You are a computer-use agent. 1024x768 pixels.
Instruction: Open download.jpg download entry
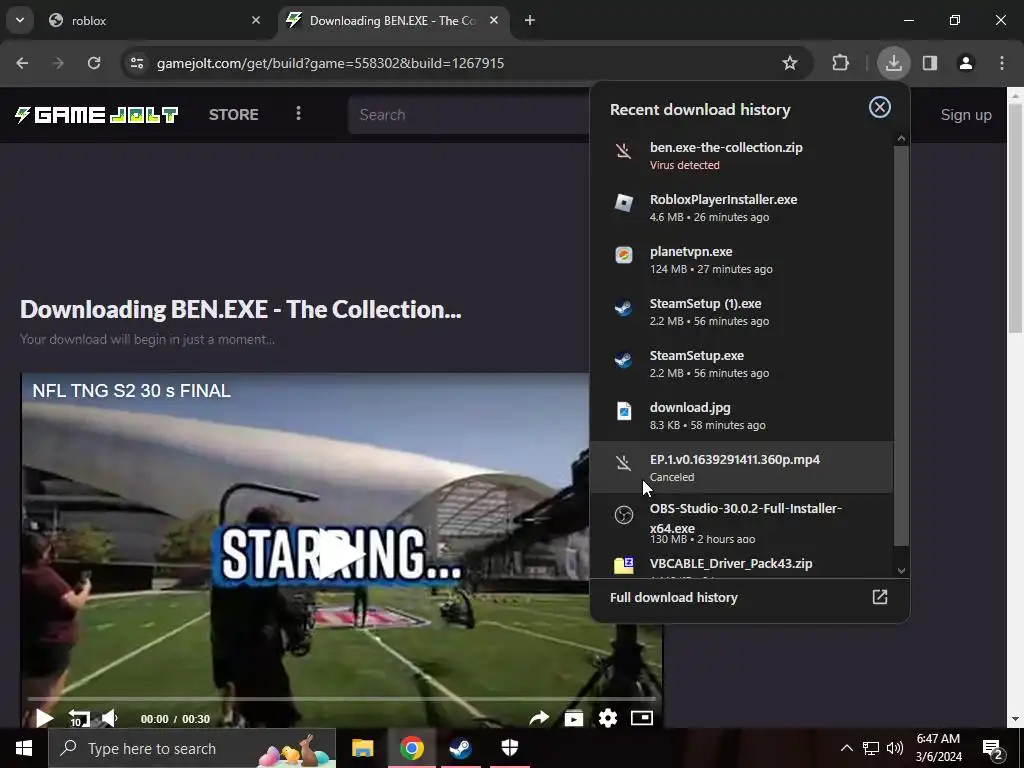coord(741,415)
